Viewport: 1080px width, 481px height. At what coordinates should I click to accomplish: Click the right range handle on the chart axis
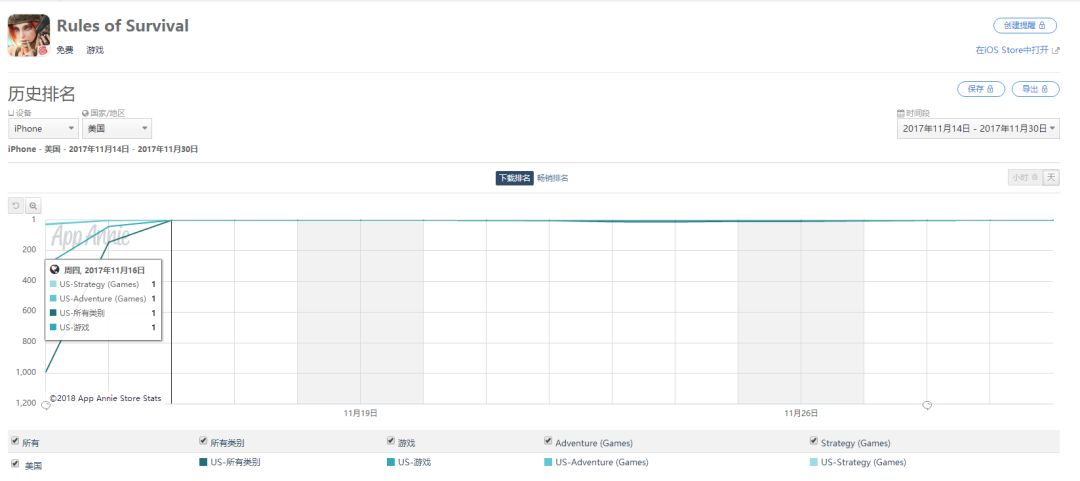point(927,405)
